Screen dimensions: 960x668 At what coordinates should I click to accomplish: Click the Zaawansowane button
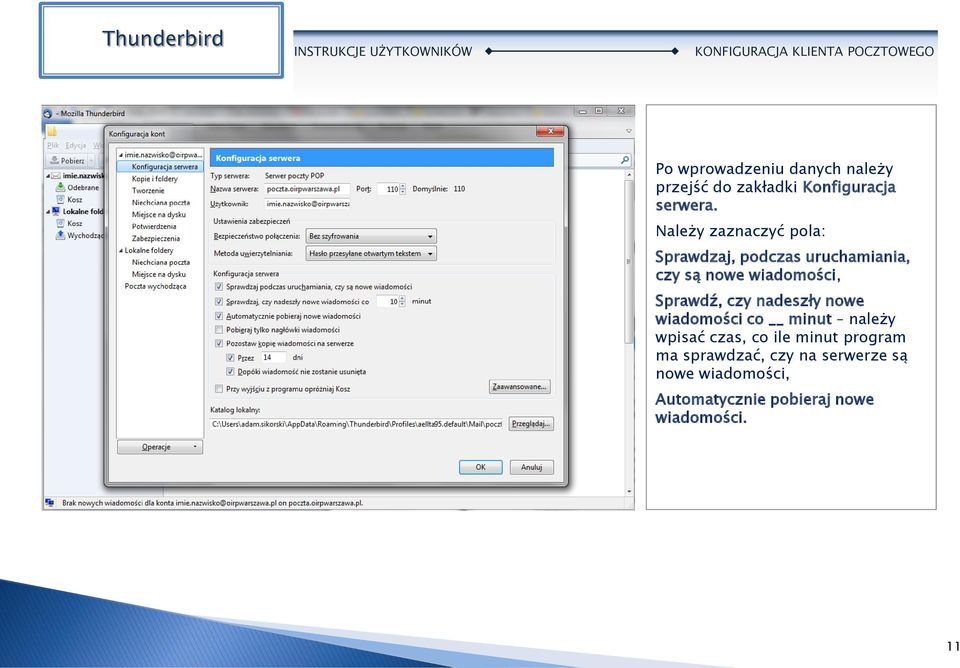click(x=520, y=387)
